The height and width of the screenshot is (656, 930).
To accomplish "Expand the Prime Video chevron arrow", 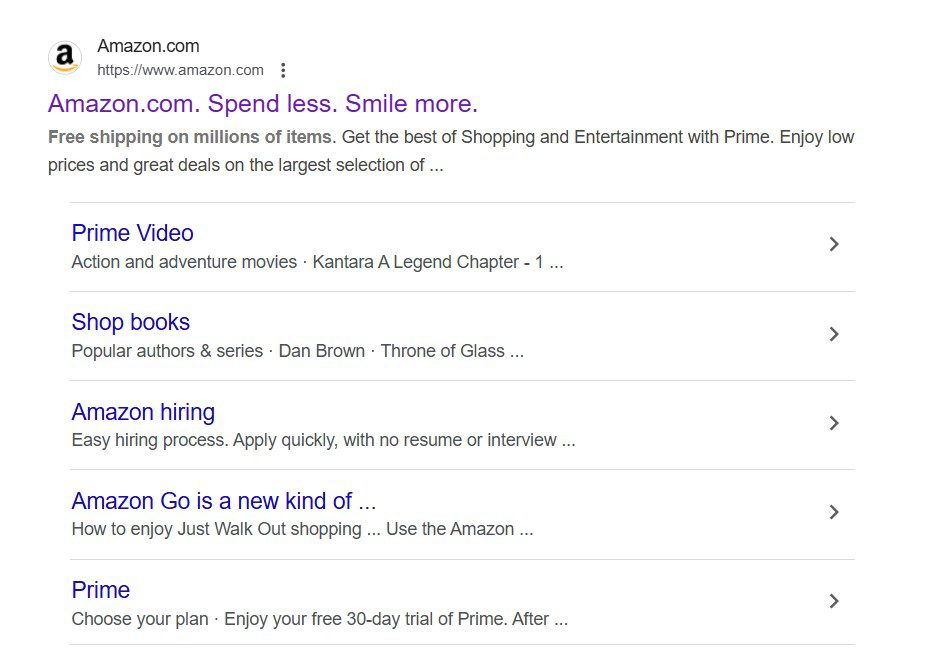I will pyautogui.click(x=834, y=244).
